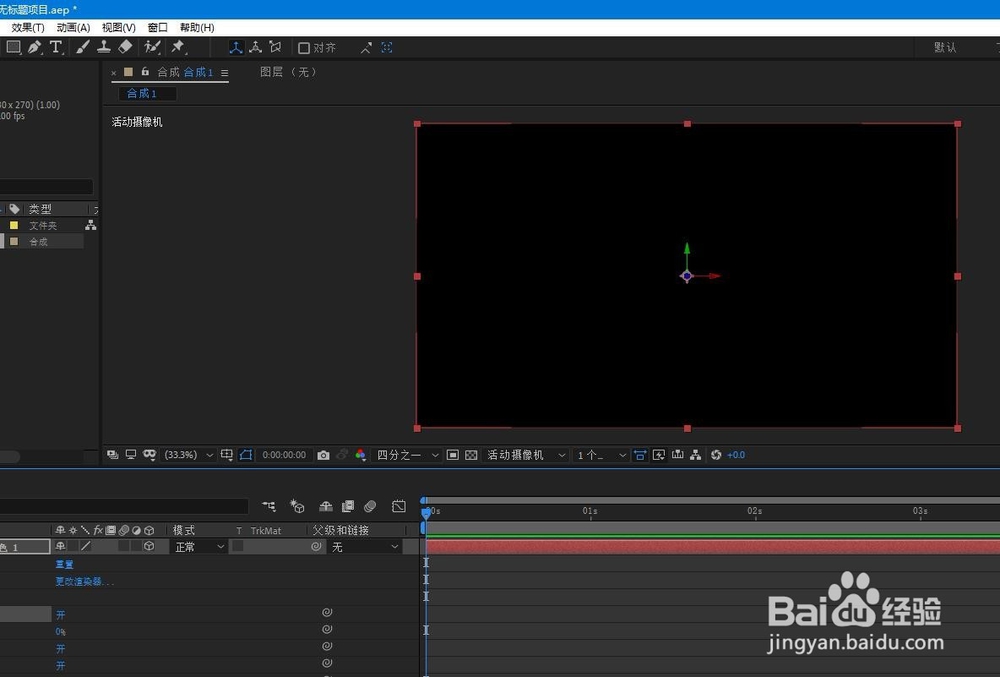Click the 0% property value
1000x677 pixels.
61,632
